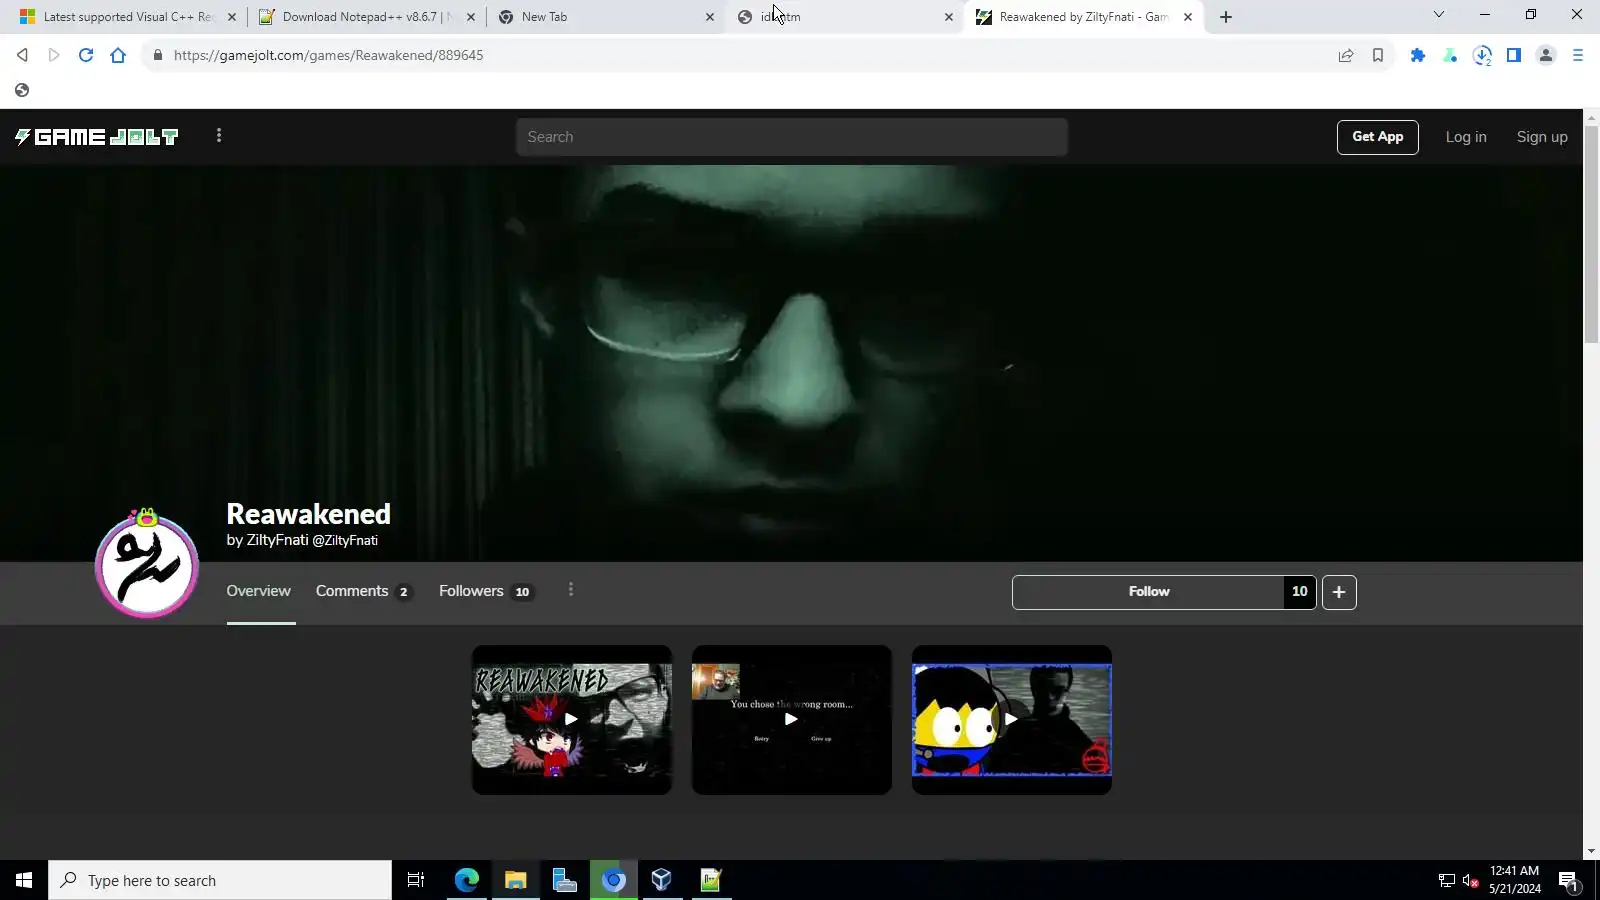Open Notepad++ from the taskbar
Image resolution: width=1600 pixels, height=900 pixels.
coord(711,880)
